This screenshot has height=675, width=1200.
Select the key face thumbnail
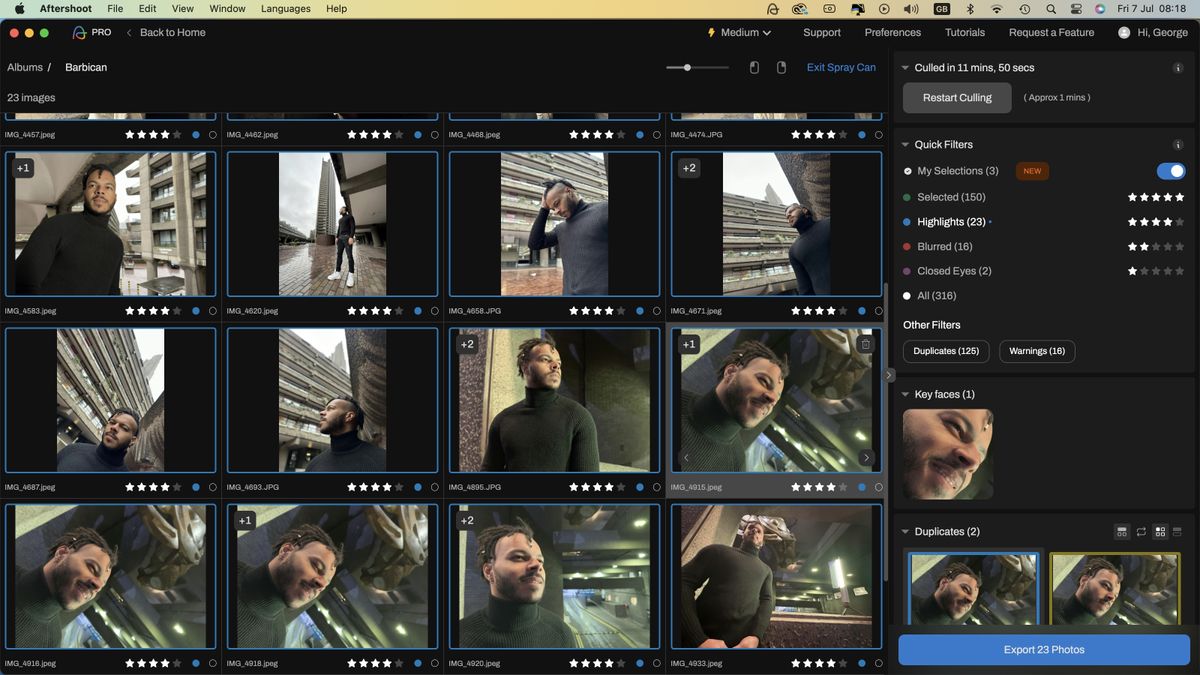[948, 453]
